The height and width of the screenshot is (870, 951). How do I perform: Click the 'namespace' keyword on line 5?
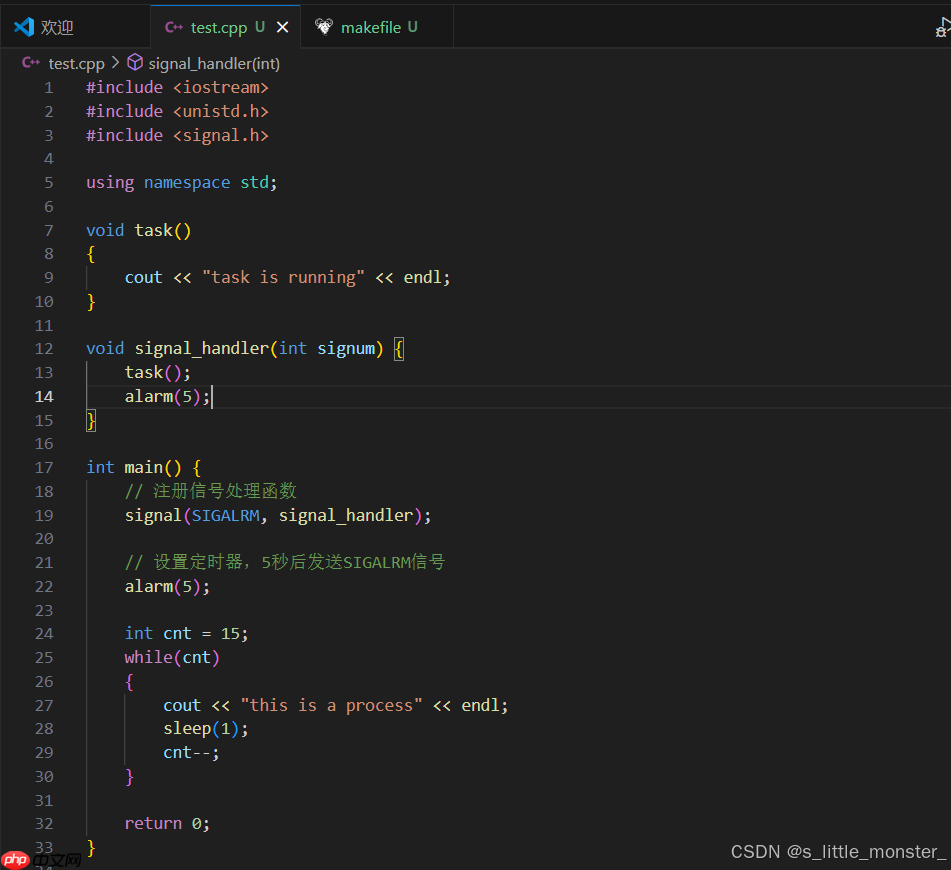pyautogui.click(x=187, y=183)
